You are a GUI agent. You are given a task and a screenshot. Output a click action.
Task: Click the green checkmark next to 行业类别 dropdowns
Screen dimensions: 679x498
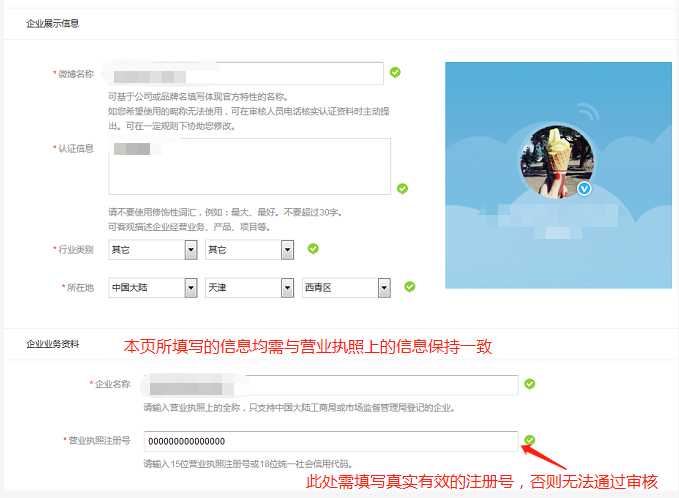click(313, 249)
